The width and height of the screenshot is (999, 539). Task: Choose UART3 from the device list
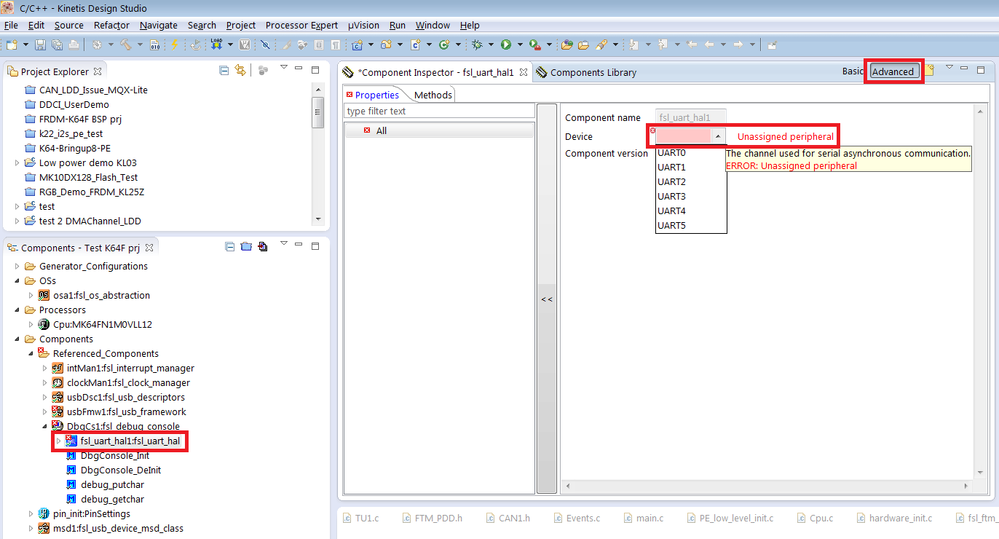[691, 196]
